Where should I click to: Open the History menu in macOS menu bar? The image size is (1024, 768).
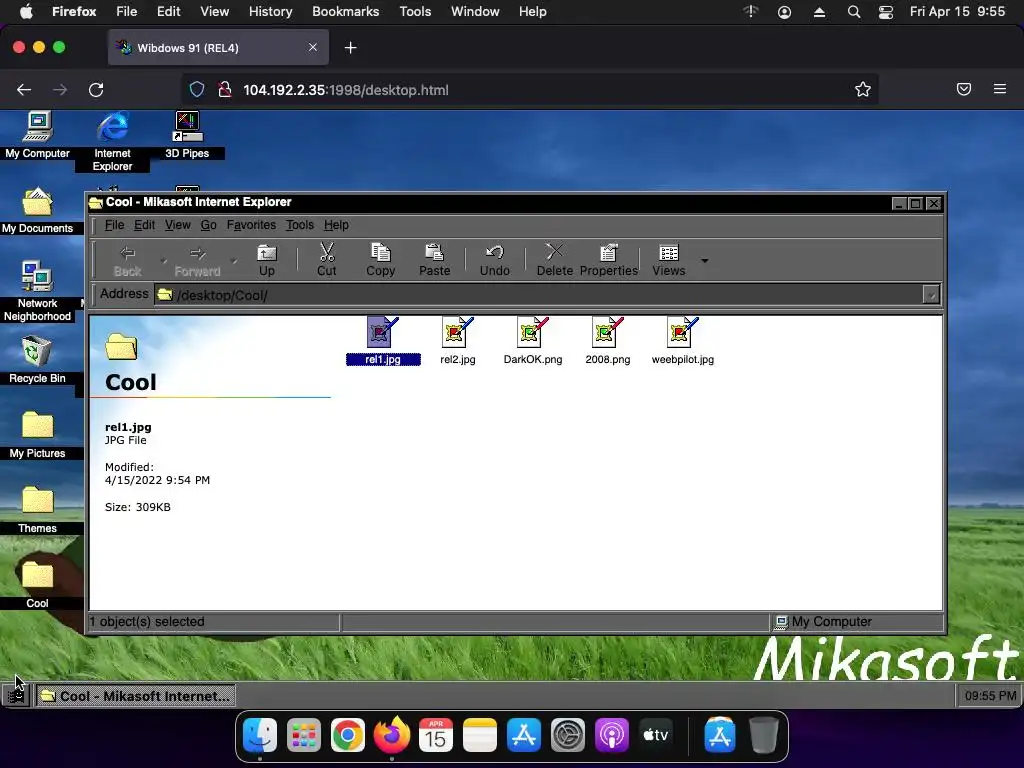[270, 11]
